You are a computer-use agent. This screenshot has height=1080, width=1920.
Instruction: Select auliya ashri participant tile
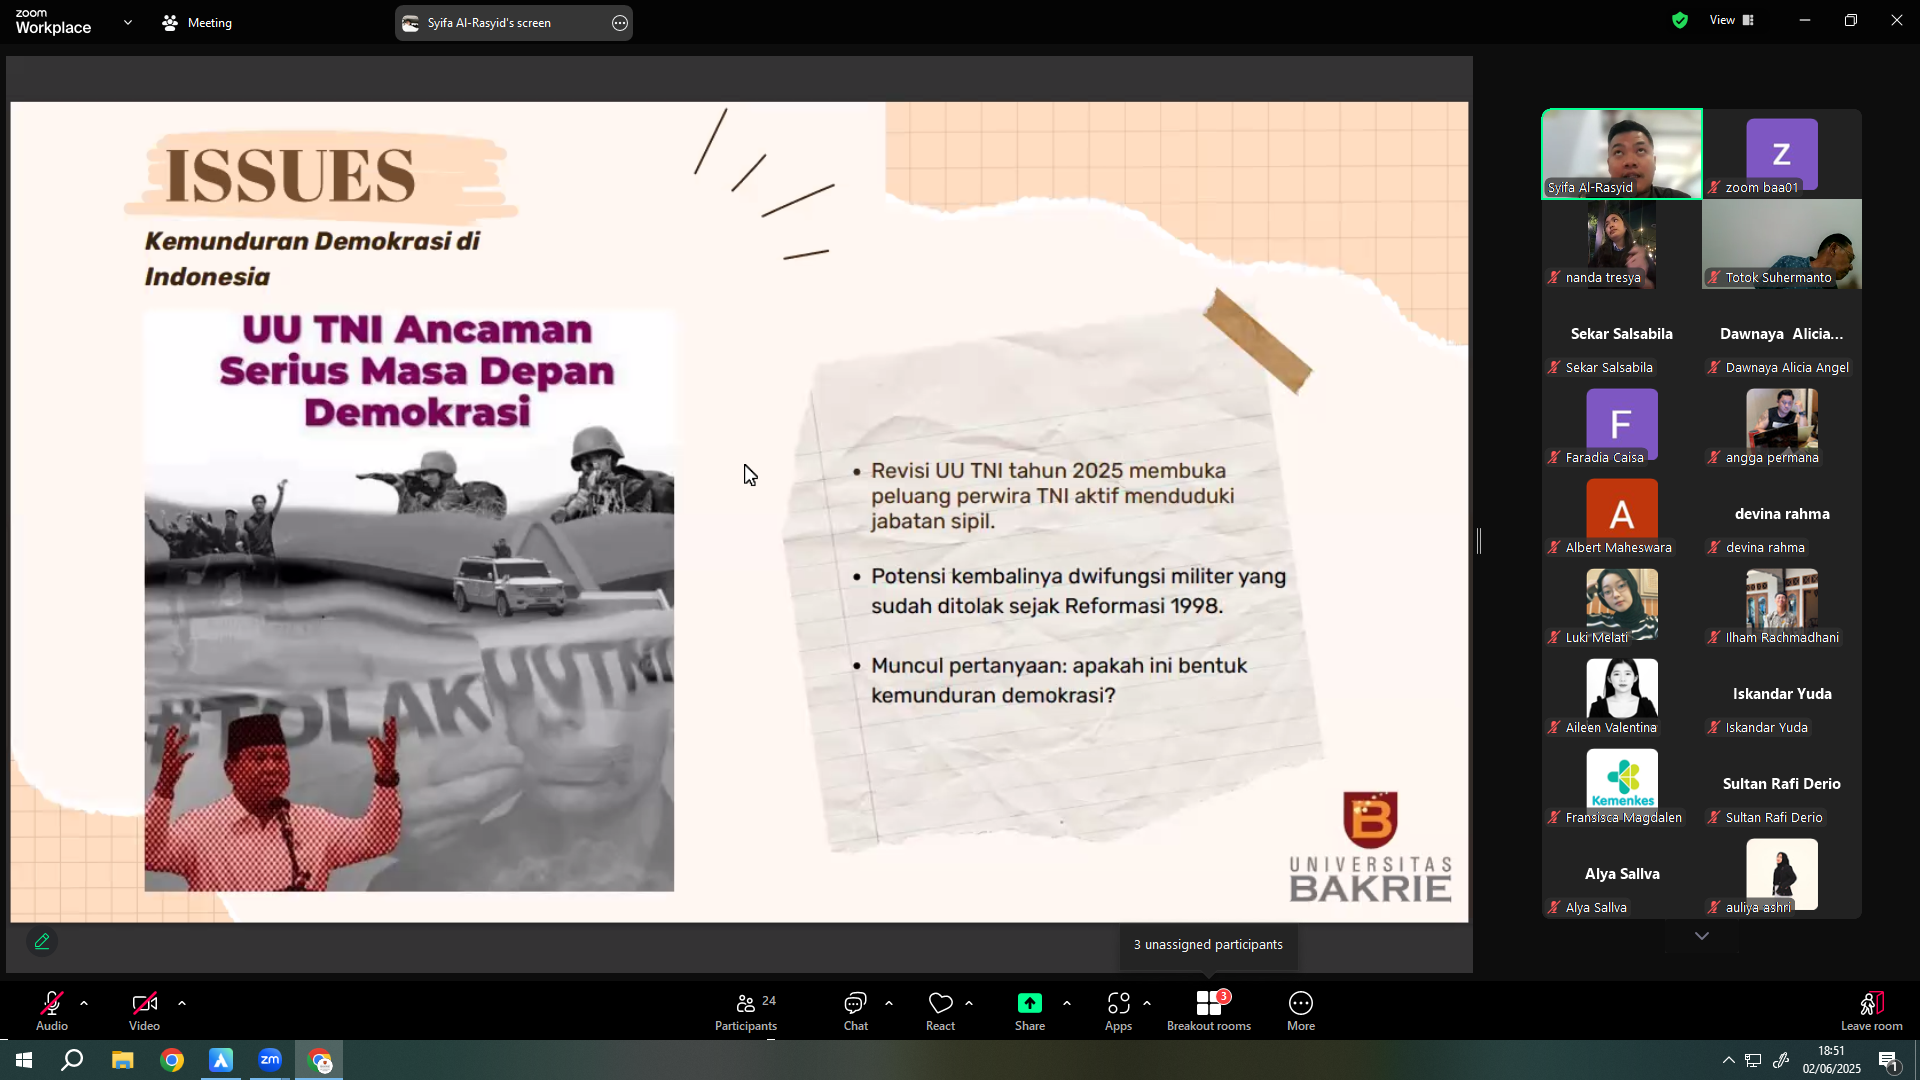tap(1782, 874)
